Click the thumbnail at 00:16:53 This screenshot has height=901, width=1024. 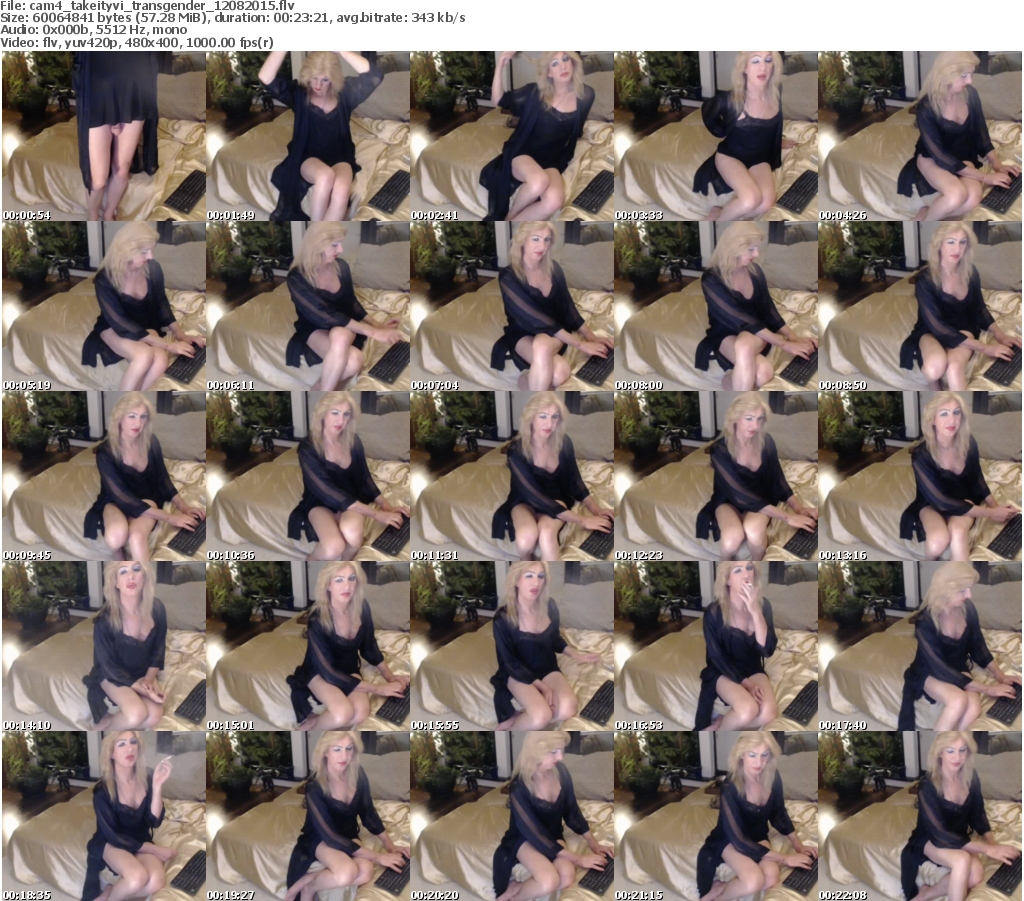point(716,646)
